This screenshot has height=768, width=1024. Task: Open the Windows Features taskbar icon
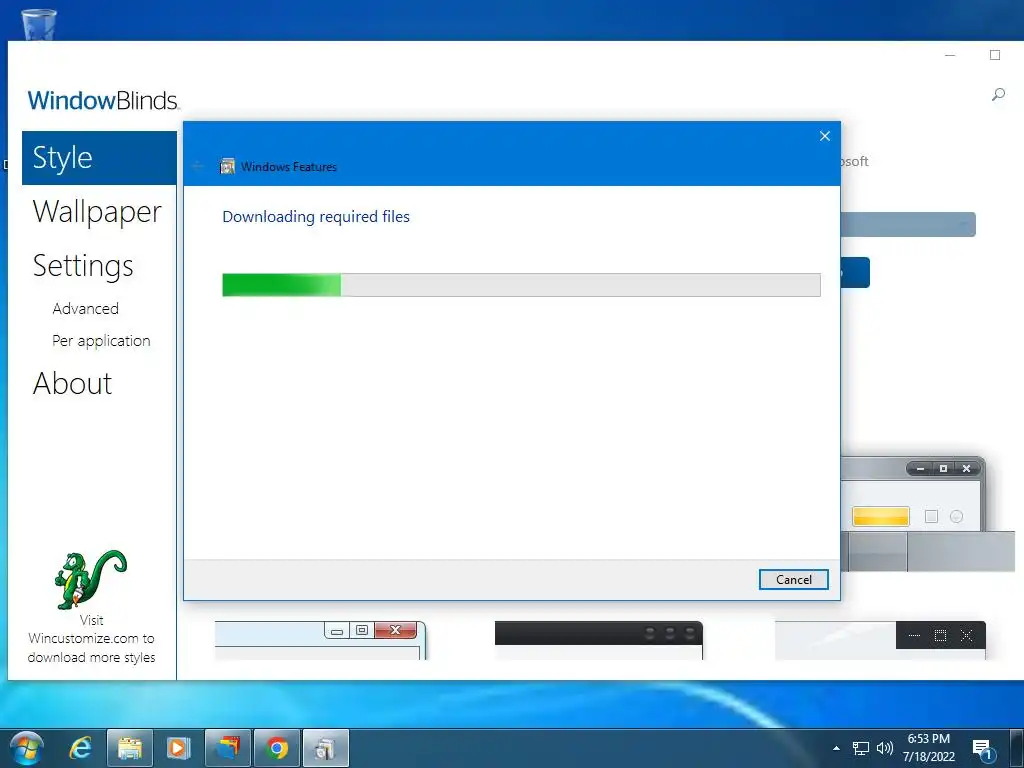coord(326,748)
